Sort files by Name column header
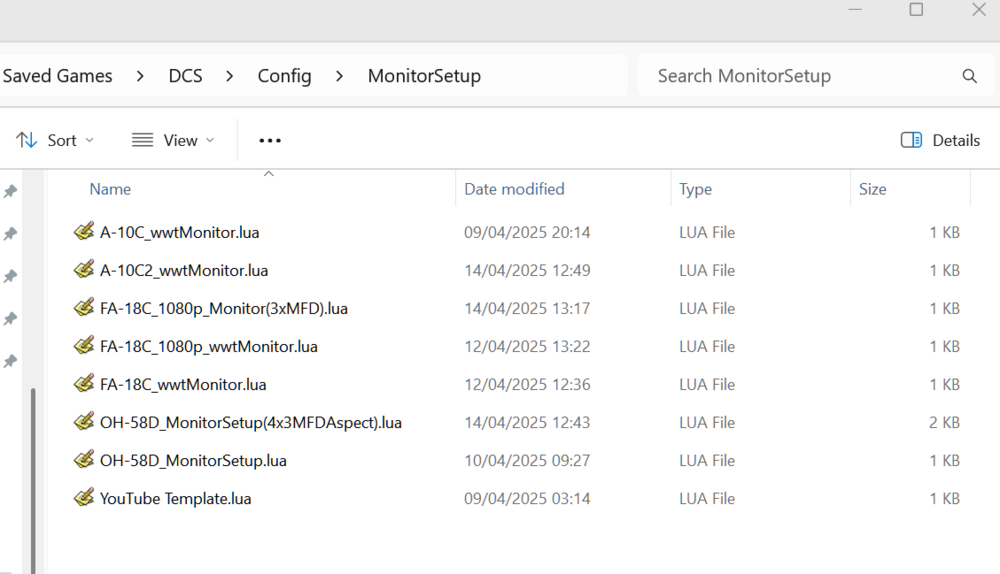 click(110, 189)
